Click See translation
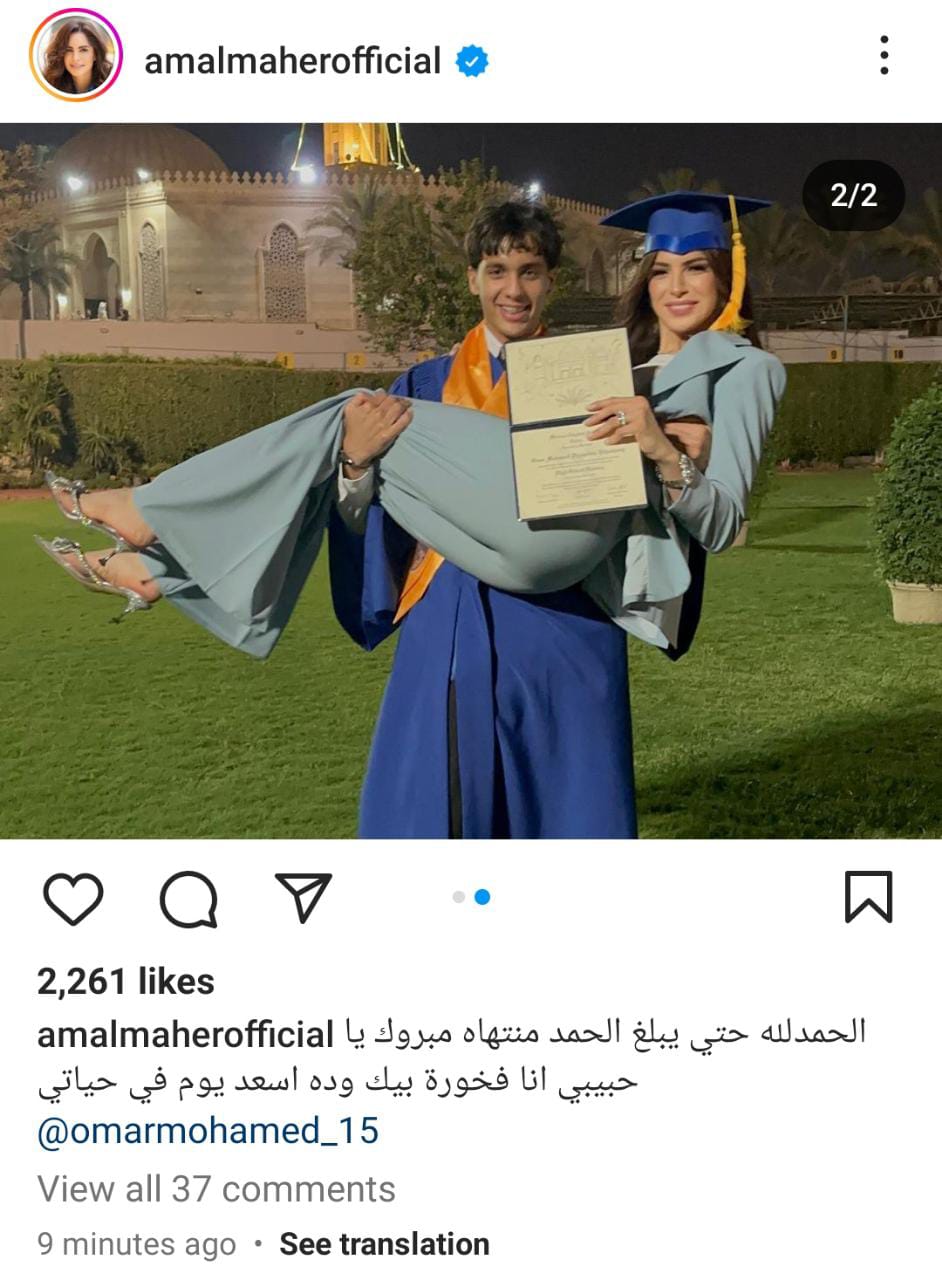The image size is (942, 1280). (x=384, y=1244)
